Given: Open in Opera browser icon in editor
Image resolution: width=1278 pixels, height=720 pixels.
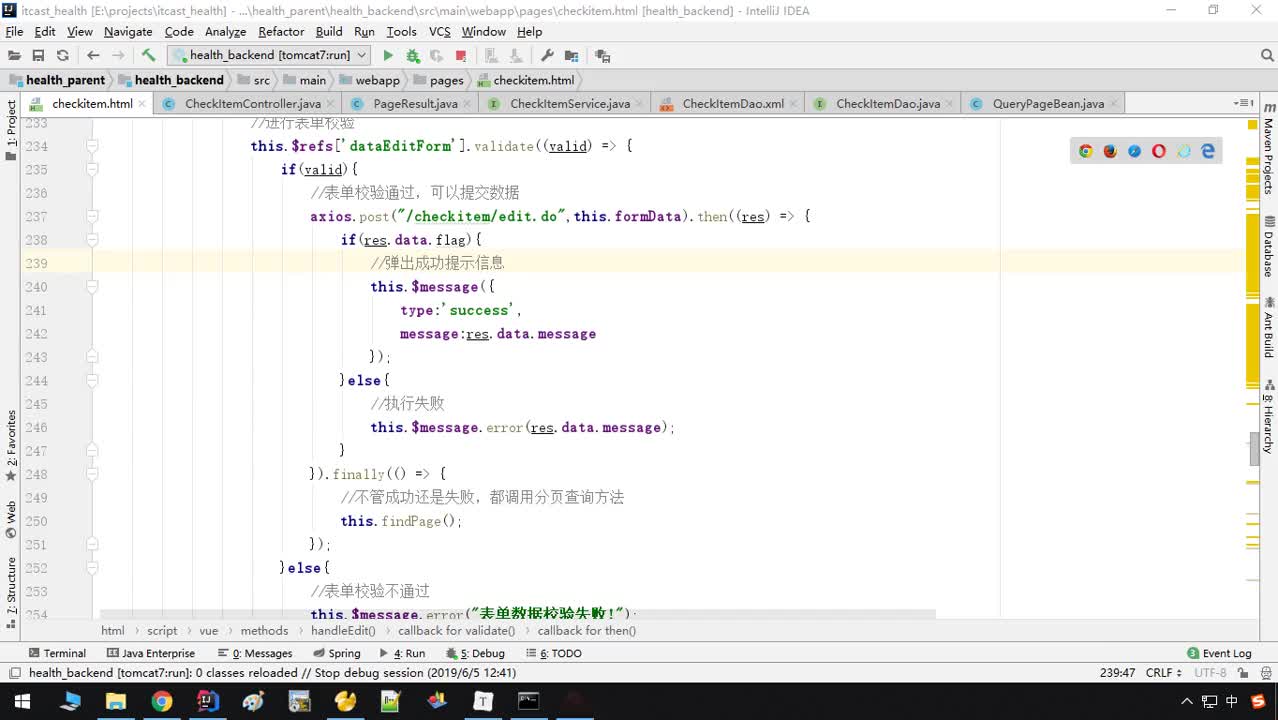Looking at the screenshot, I should click(x=1159, y=151).
